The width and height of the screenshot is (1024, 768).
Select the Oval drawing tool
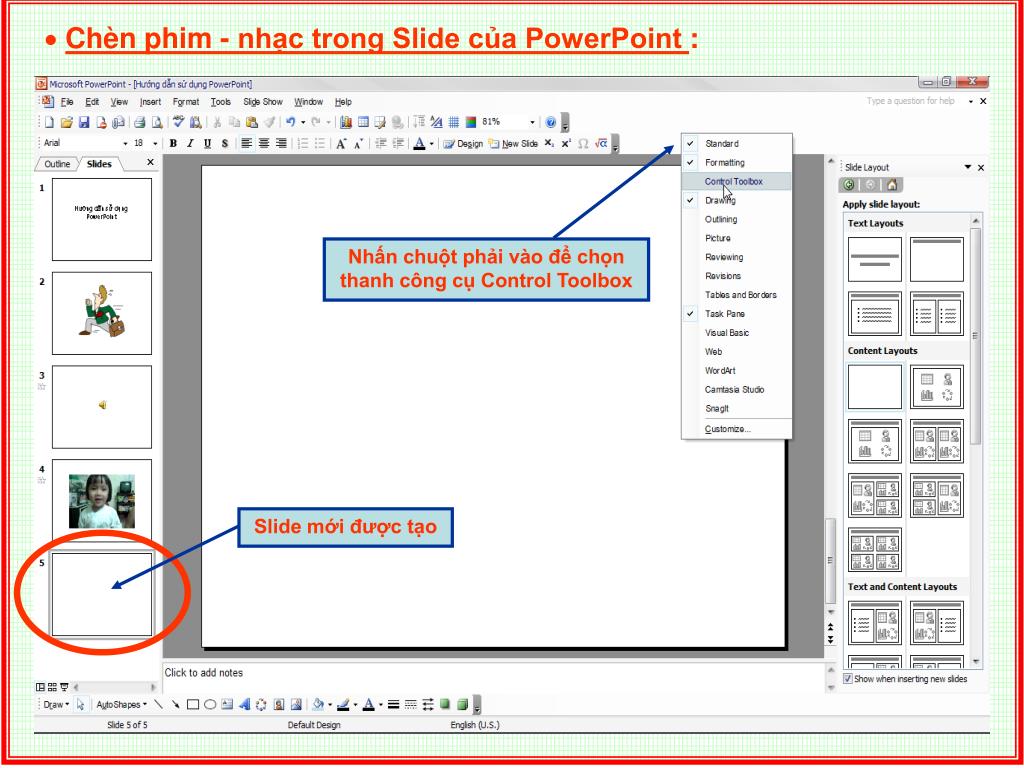[x=210, y=705]
